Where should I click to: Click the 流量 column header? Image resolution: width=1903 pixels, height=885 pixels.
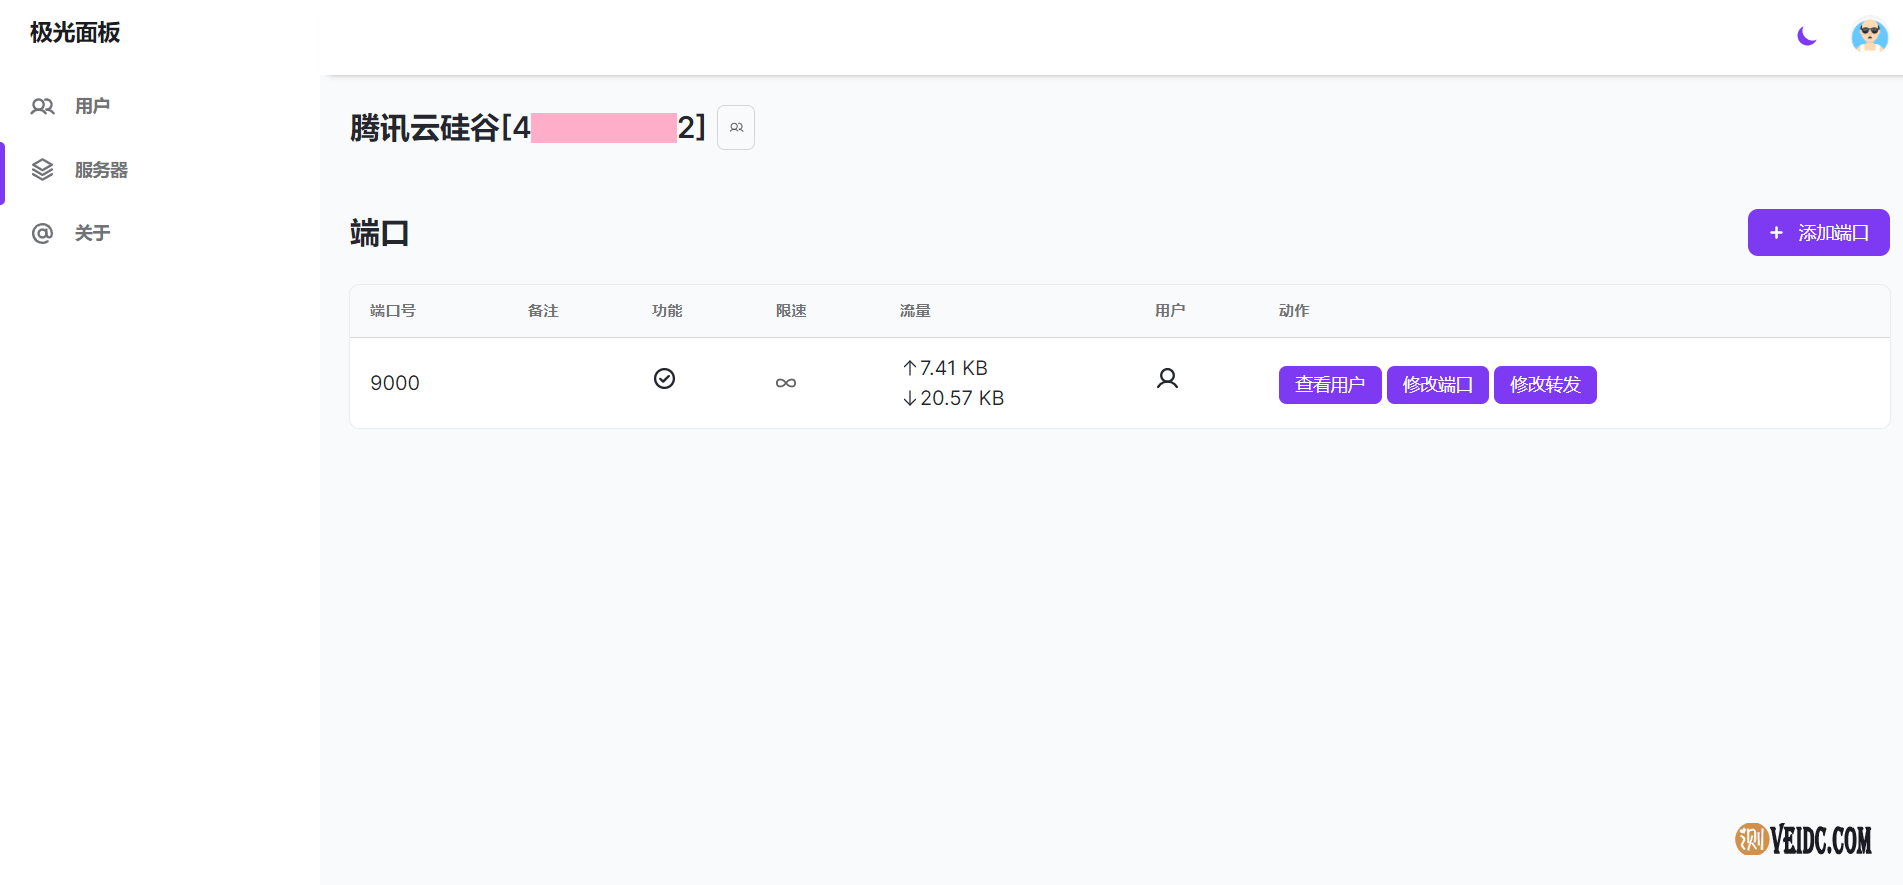(x=915, y=311)
